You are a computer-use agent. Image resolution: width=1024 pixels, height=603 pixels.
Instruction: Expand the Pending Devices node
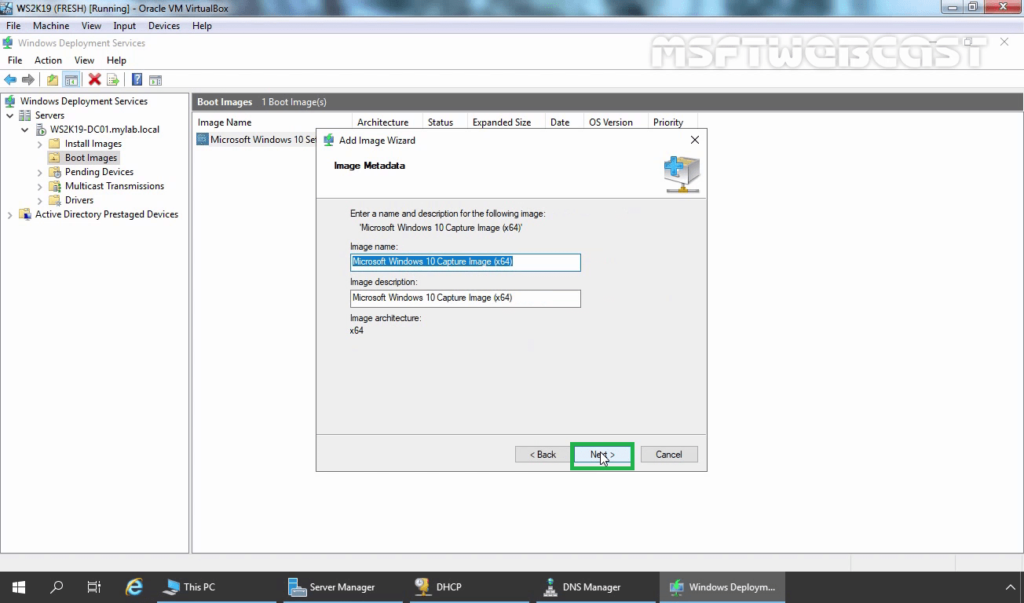coord(40,172)
